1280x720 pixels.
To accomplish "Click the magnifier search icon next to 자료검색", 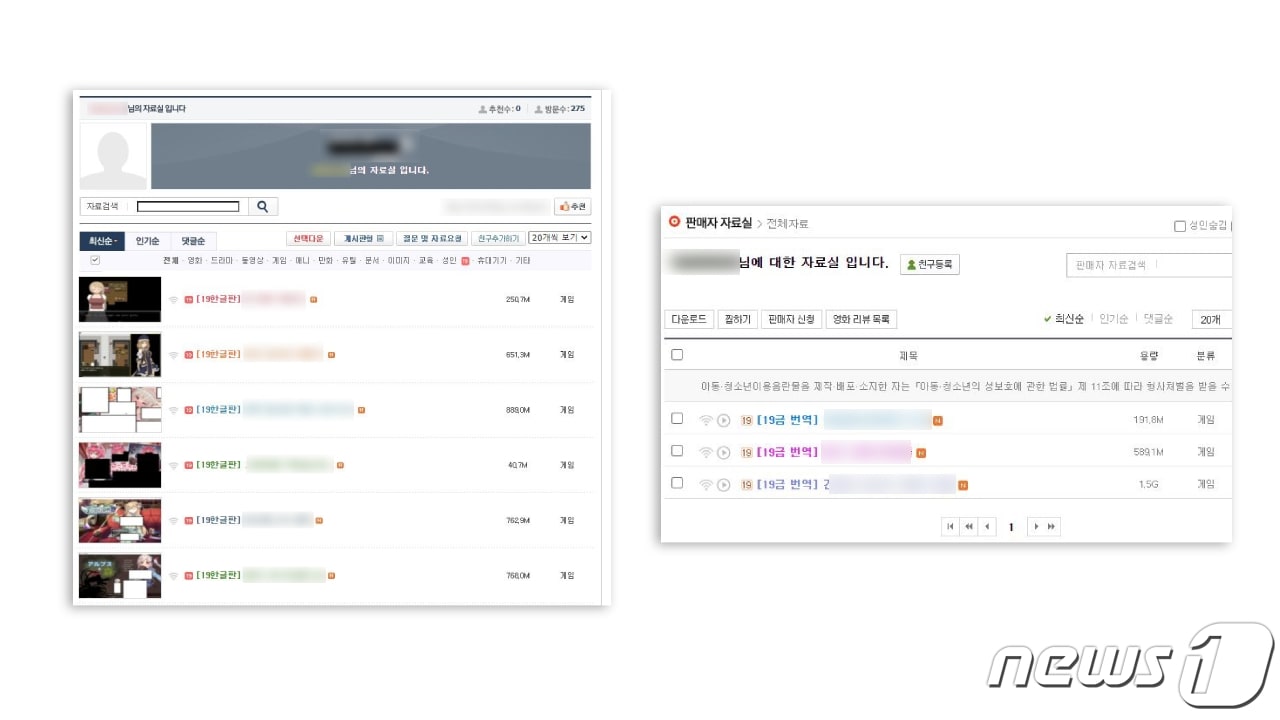I will coord(261,207).
